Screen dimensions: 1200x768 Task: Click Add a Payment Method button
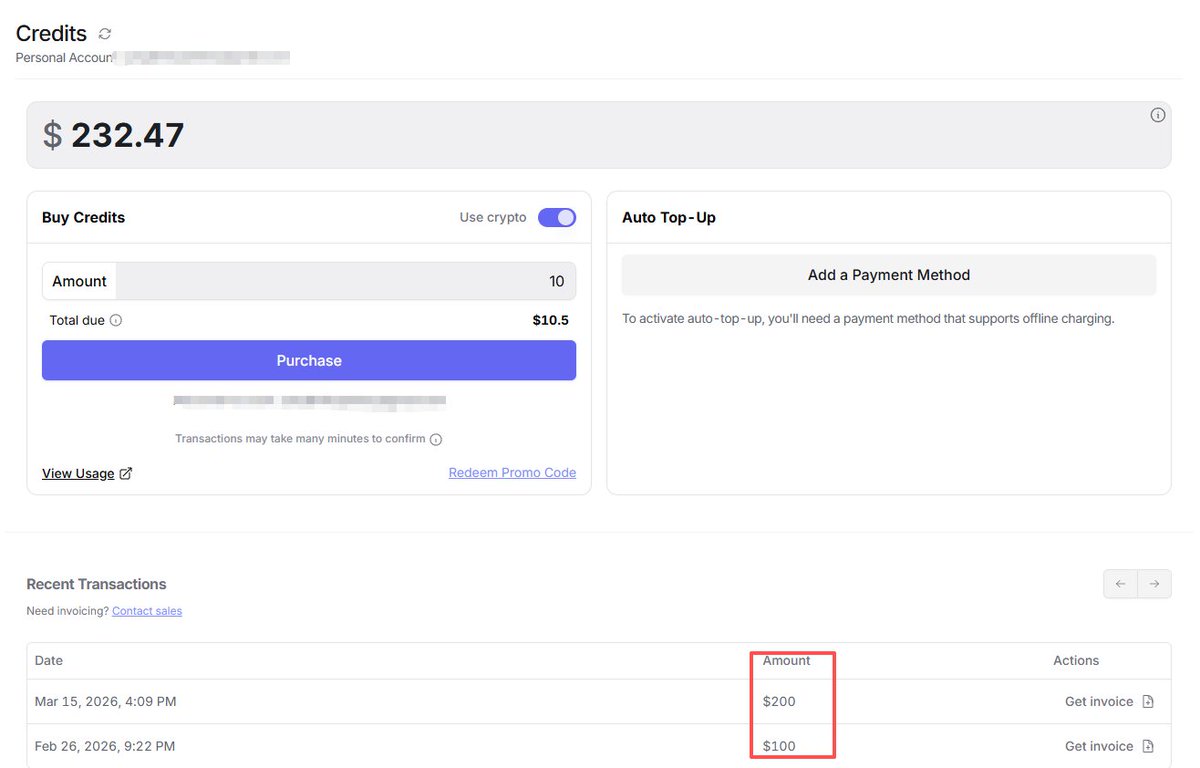pos(888,275)
